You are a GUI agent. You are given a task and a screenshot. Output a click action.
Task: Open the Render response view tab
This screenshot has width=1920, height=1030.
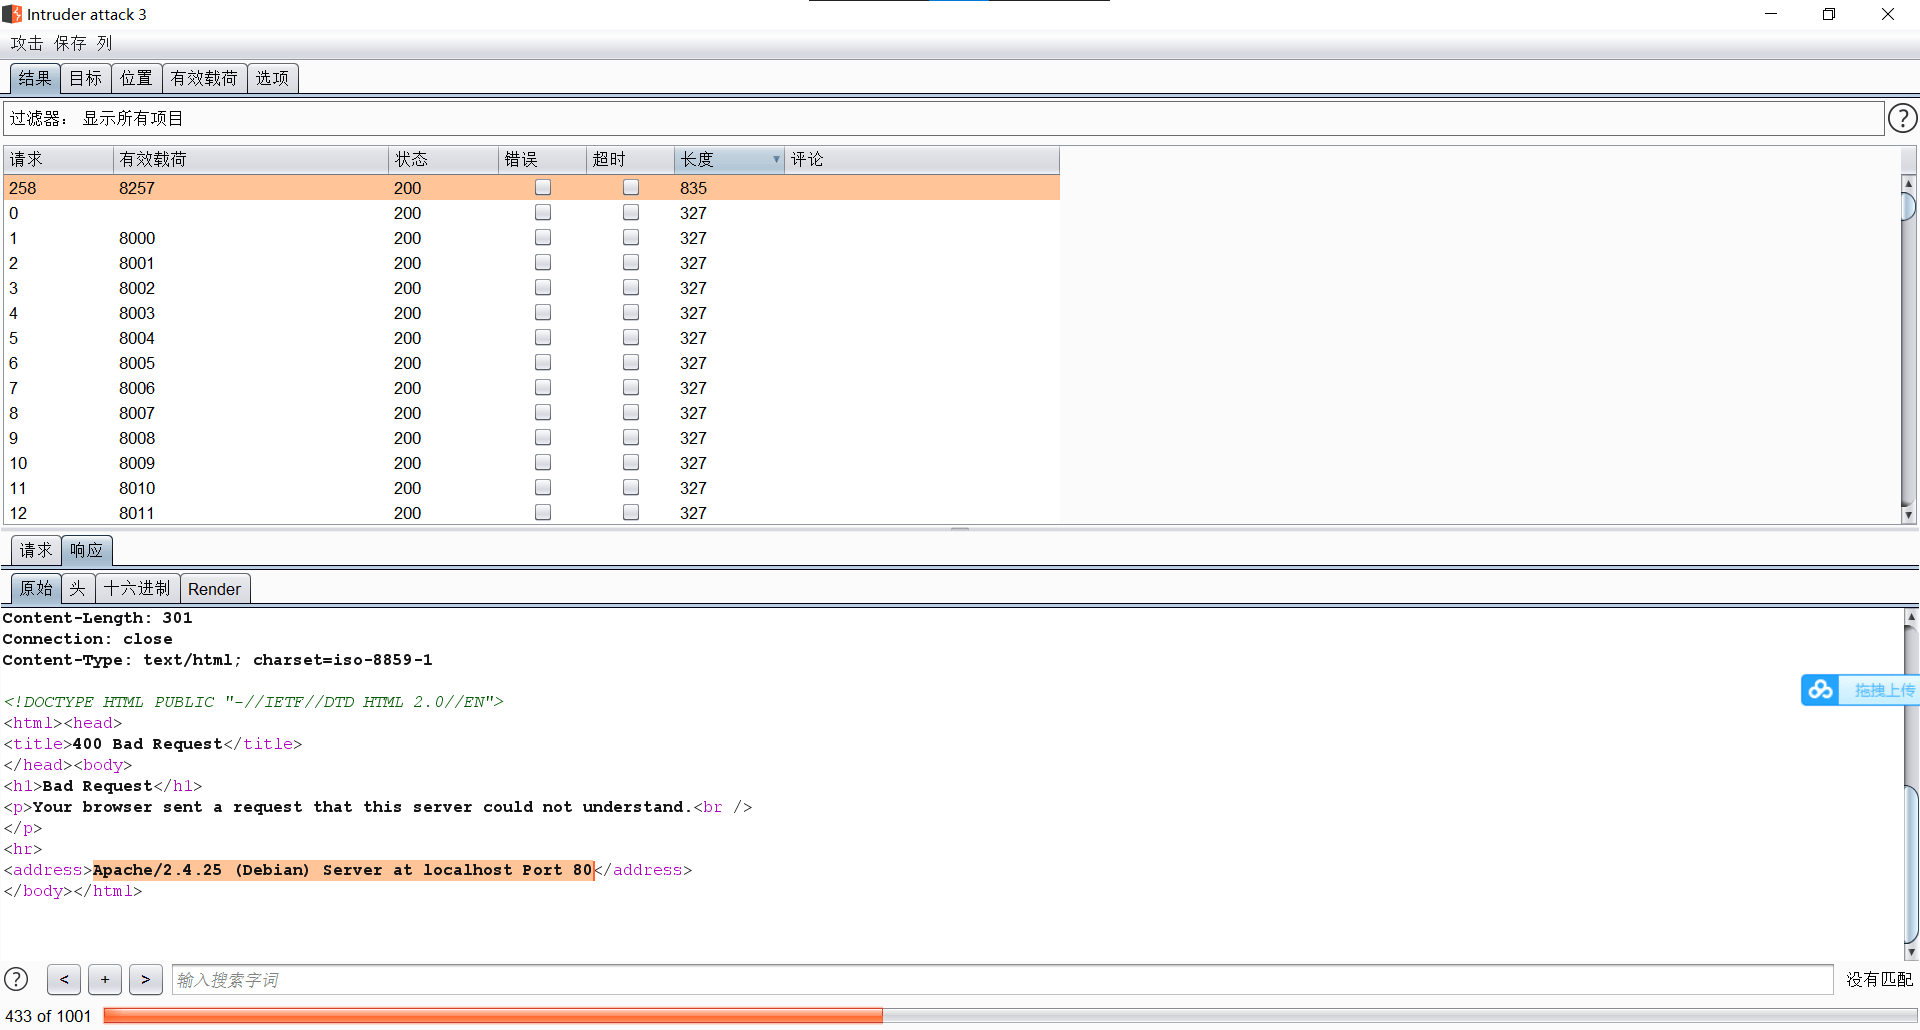tap(214, 589)
